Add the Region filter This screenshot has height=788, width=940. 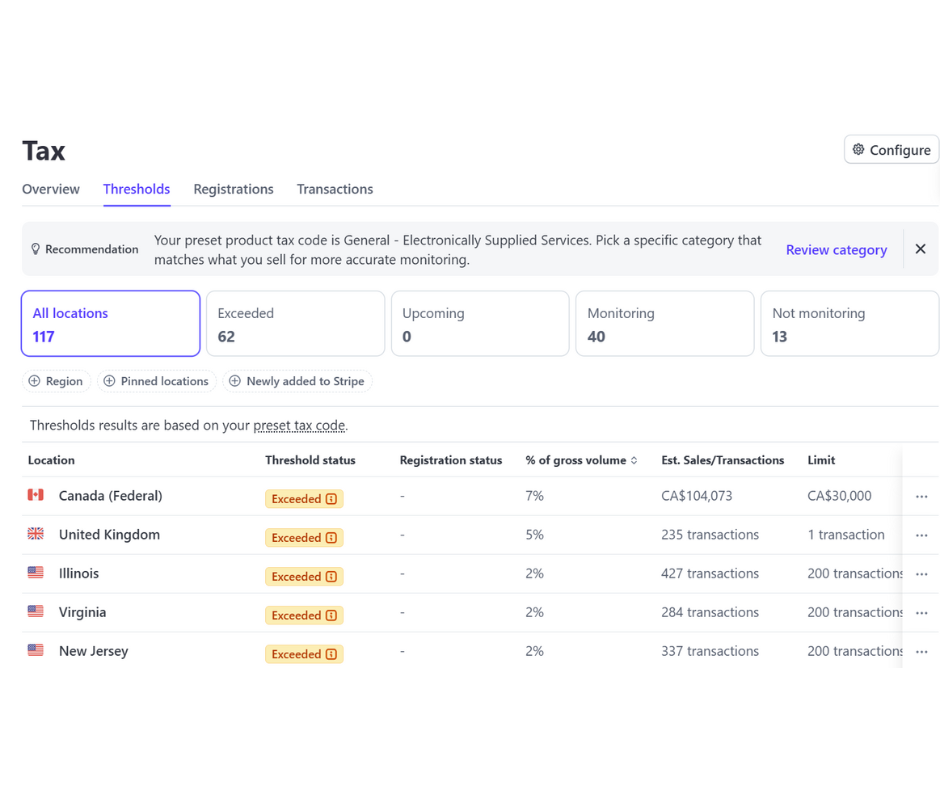(x=56, y=381)
